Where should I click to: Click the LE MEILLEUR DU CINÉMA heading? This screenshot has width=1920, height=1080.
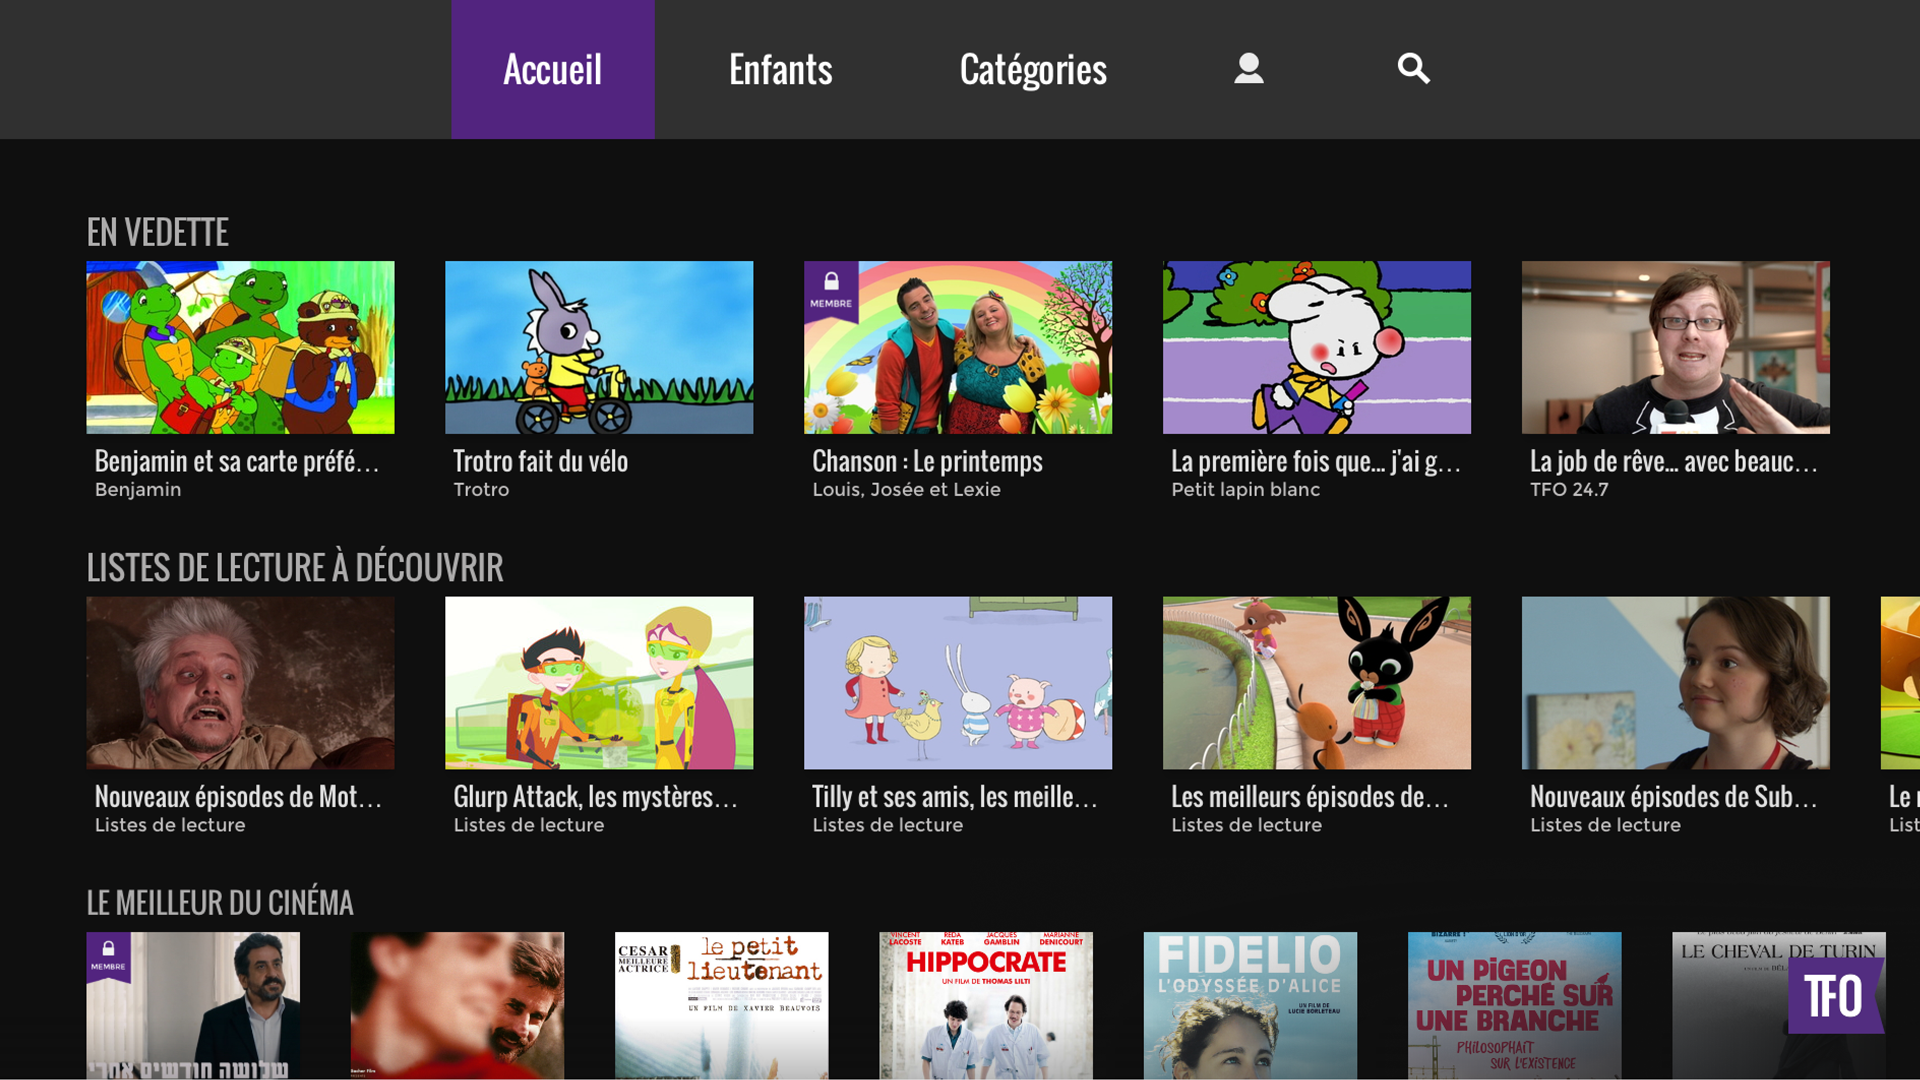220,903
